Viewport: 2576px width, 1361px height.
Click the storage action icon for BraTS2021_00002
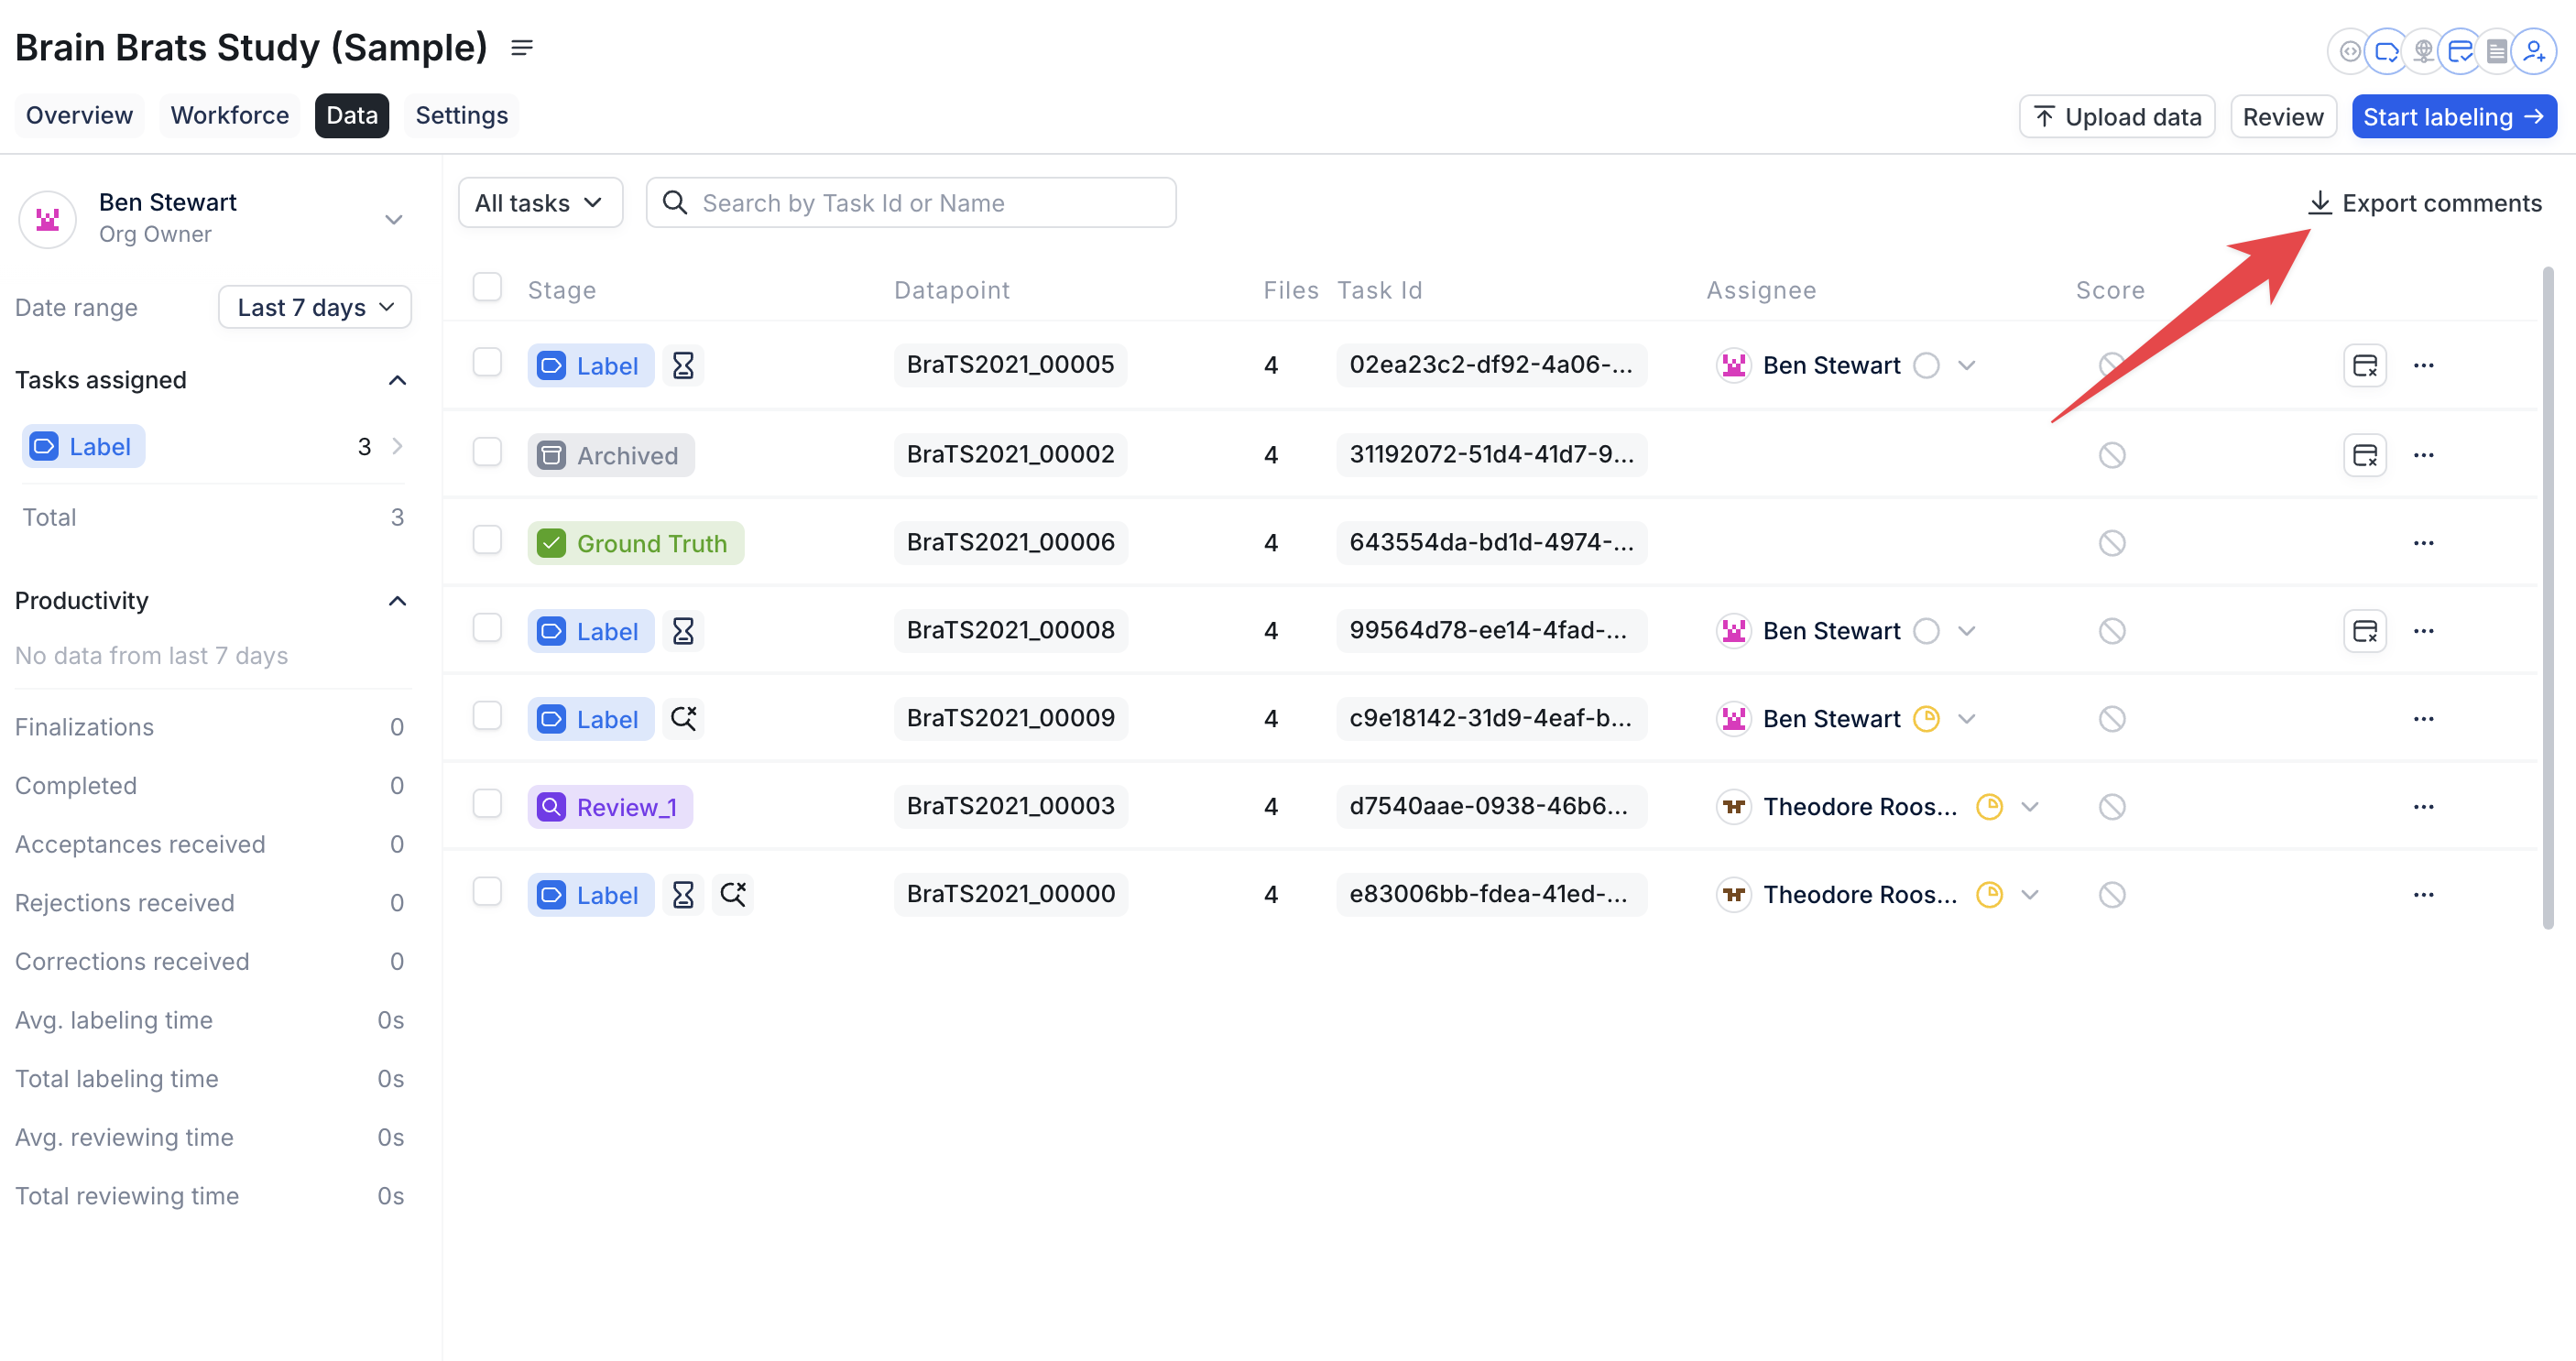[2365, 455]
